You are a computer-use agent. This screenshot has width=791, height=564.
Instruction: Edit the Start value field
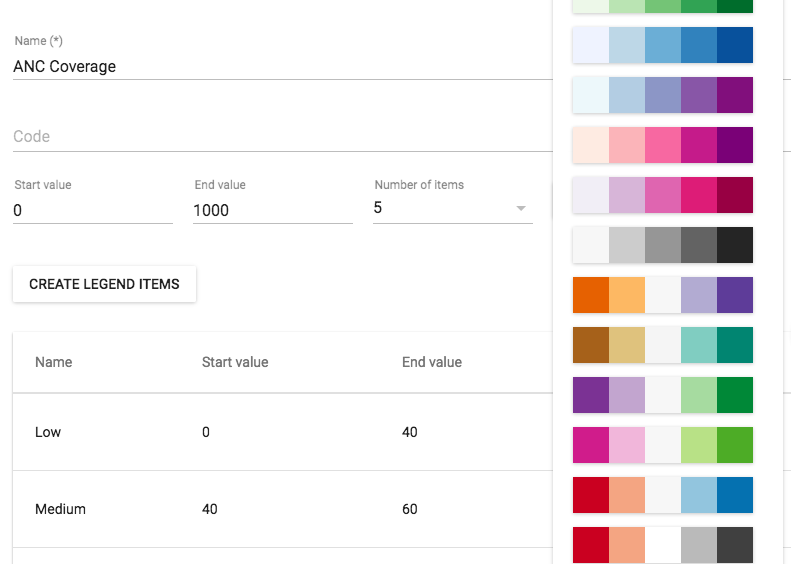(92, 210)
